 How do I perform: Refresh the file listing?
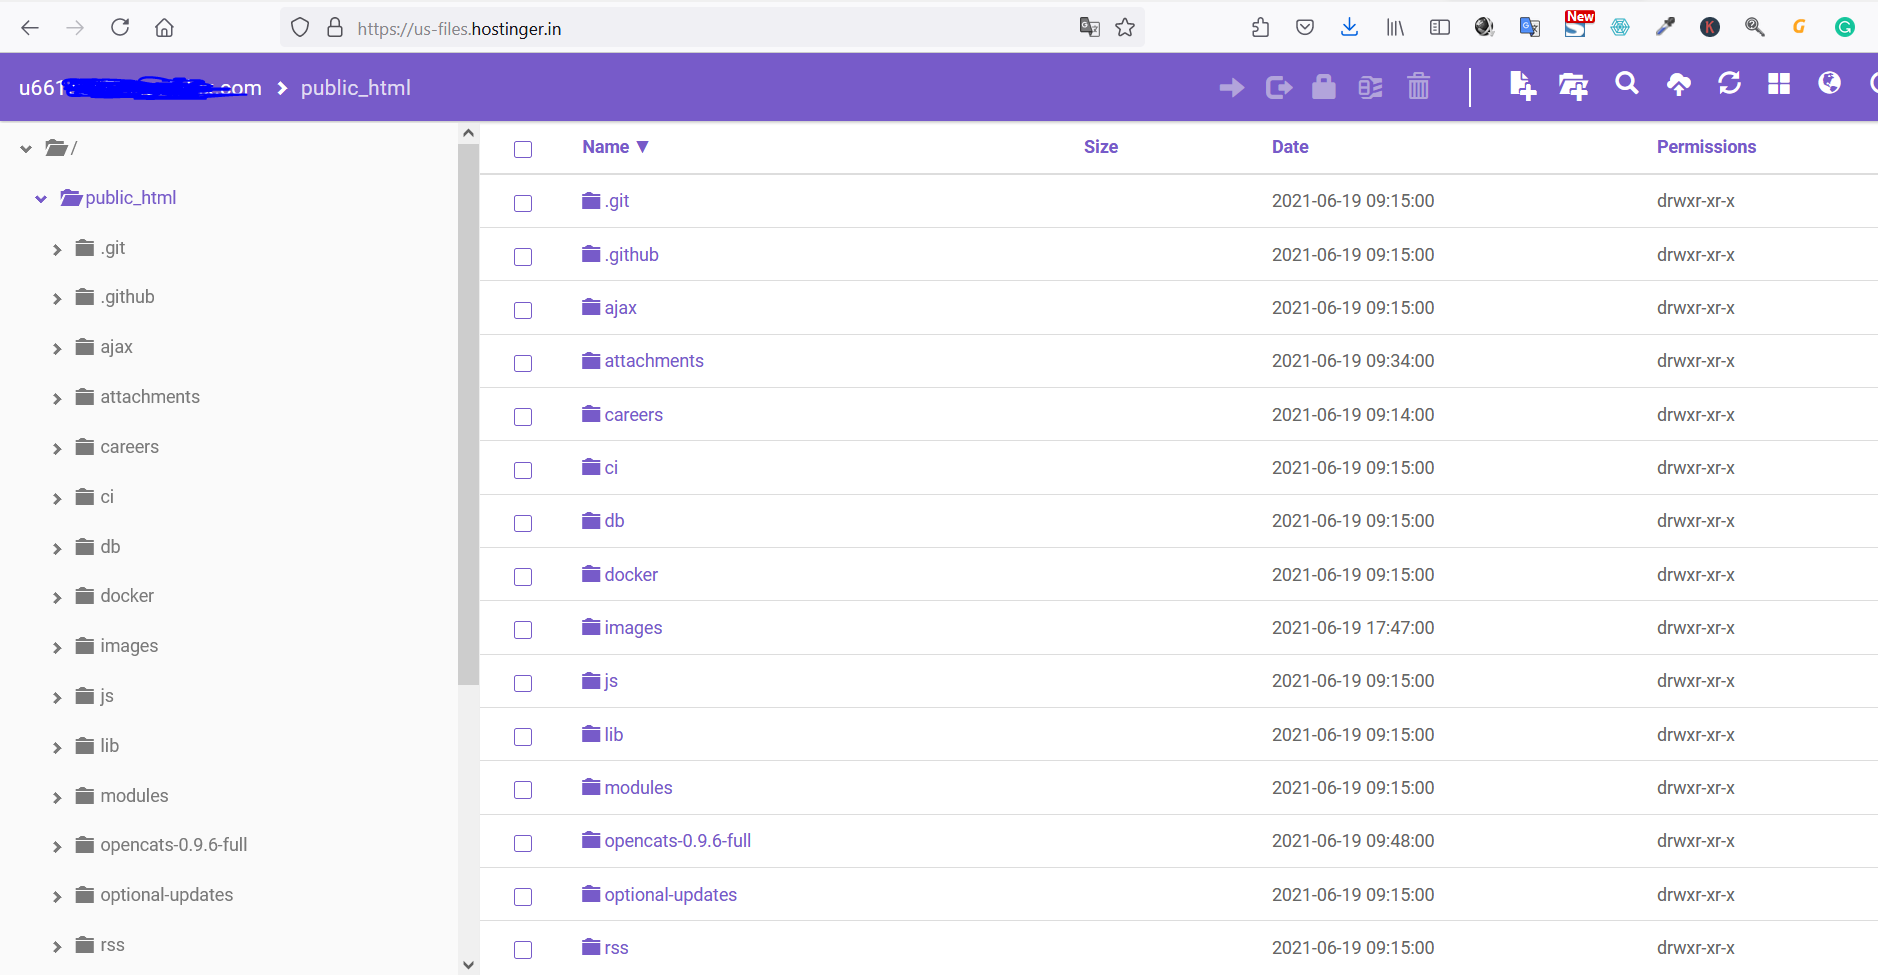point(1729,84)
